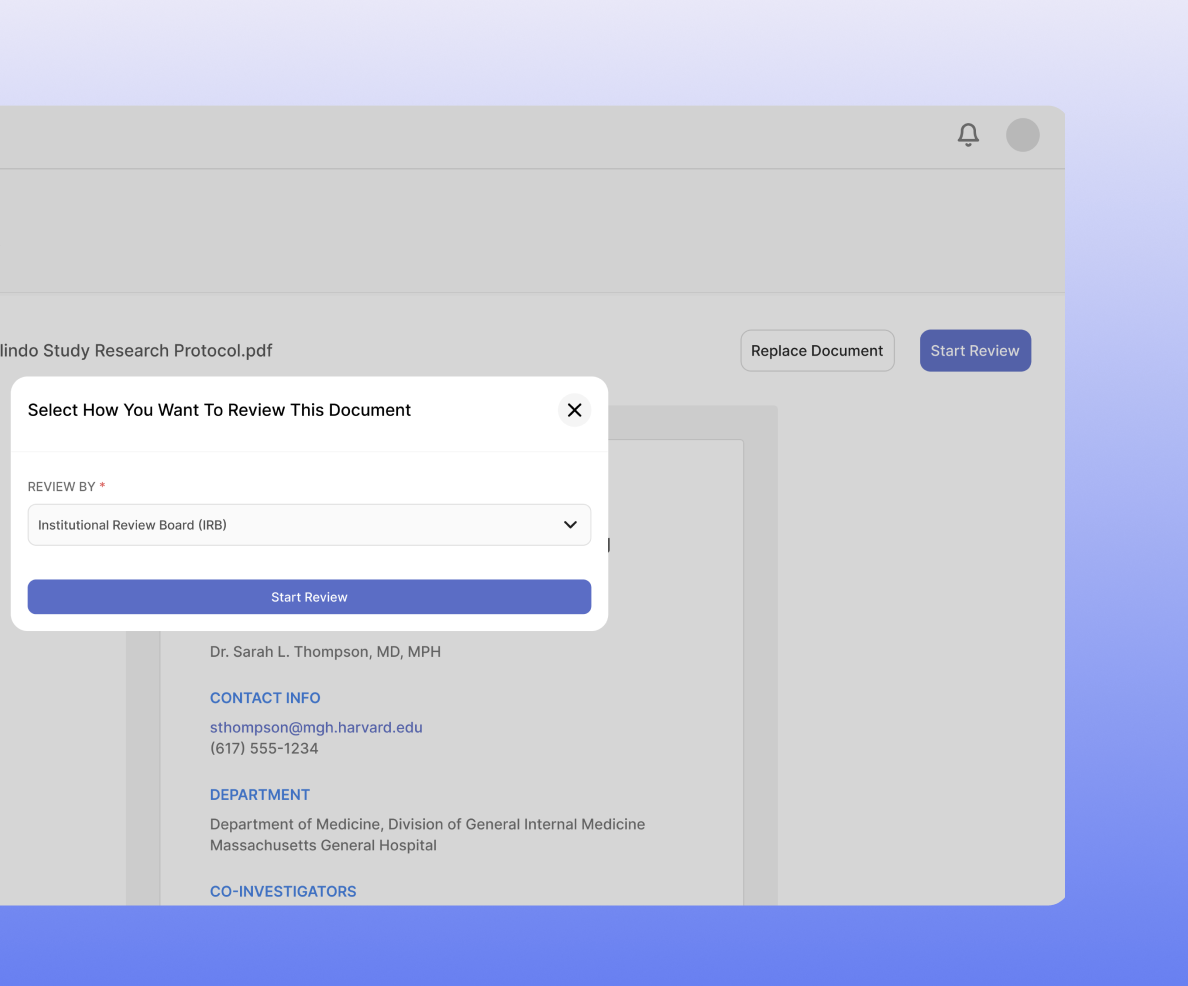Expand the Review By dropdown chevron
The width and height of the screenshot is (1188, 986).
(570, 525)
